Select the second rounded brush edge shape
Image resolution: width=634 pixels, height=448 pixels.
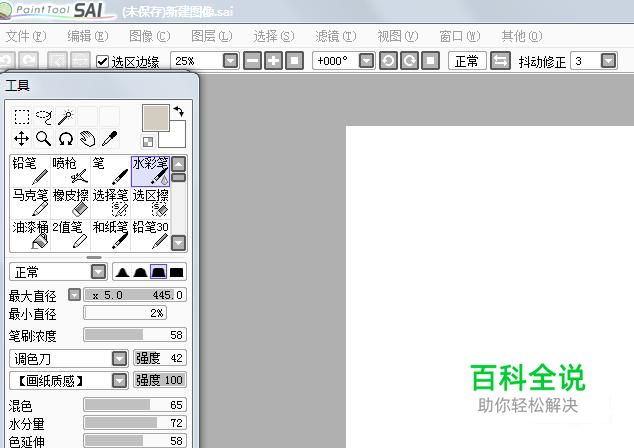coord(140,272)
